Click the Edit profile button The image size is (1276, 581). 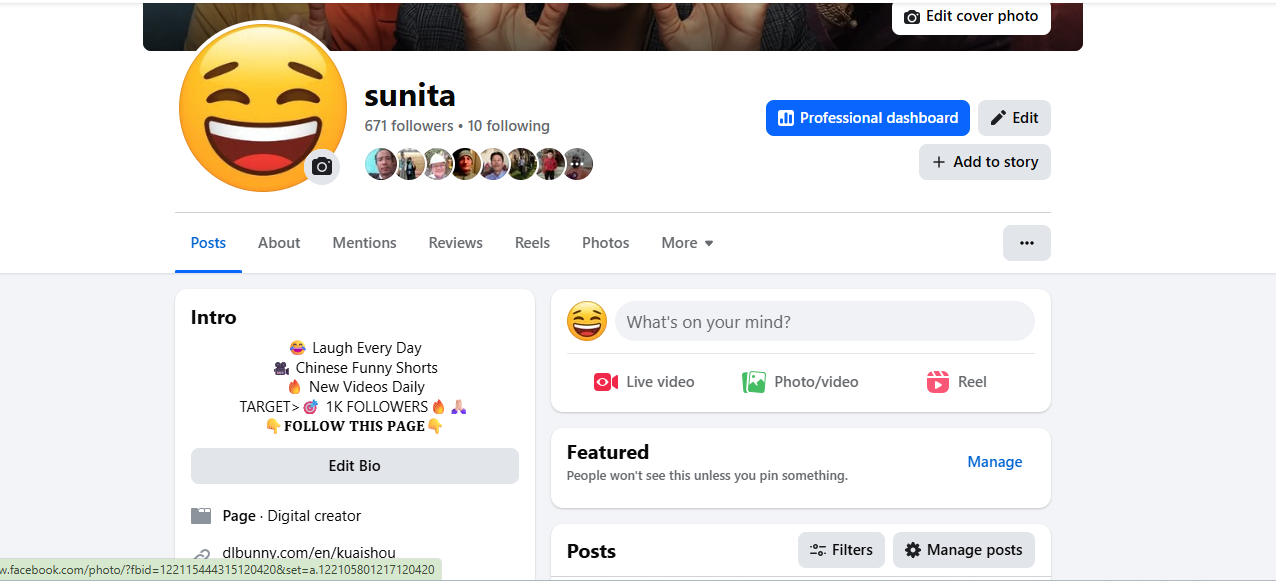point(1014,118)
